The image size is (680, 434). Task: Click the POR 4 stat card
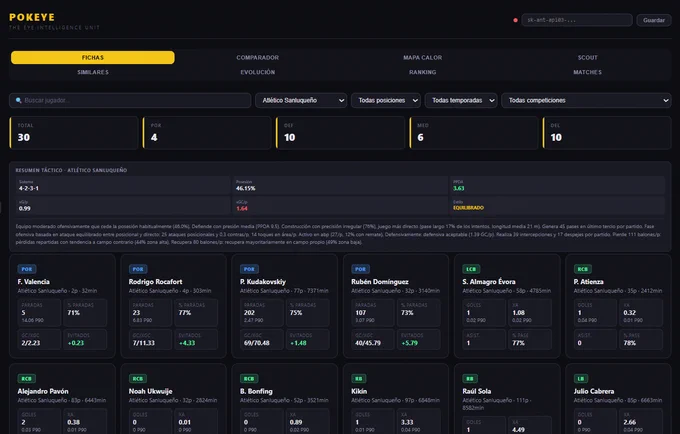click(x=207, y=133)
